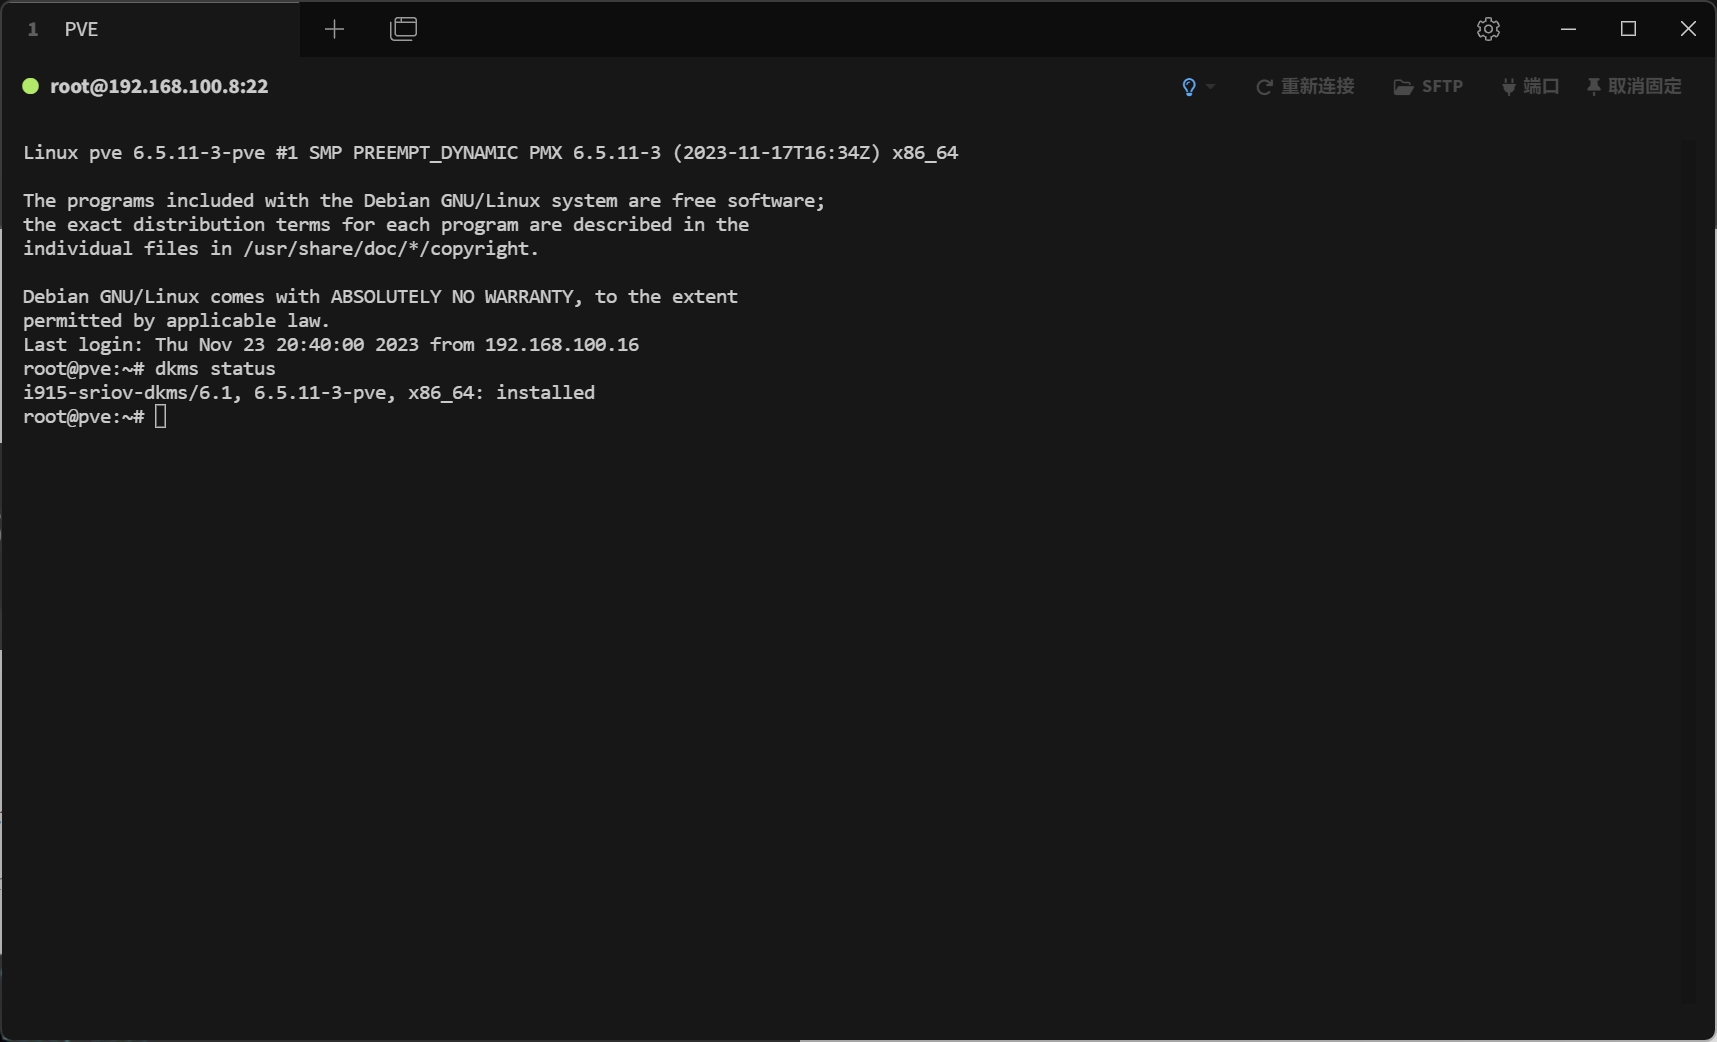Click 取消固定 unpin button
This screenshot has height=1042, width=1717.
point(1634,87)
